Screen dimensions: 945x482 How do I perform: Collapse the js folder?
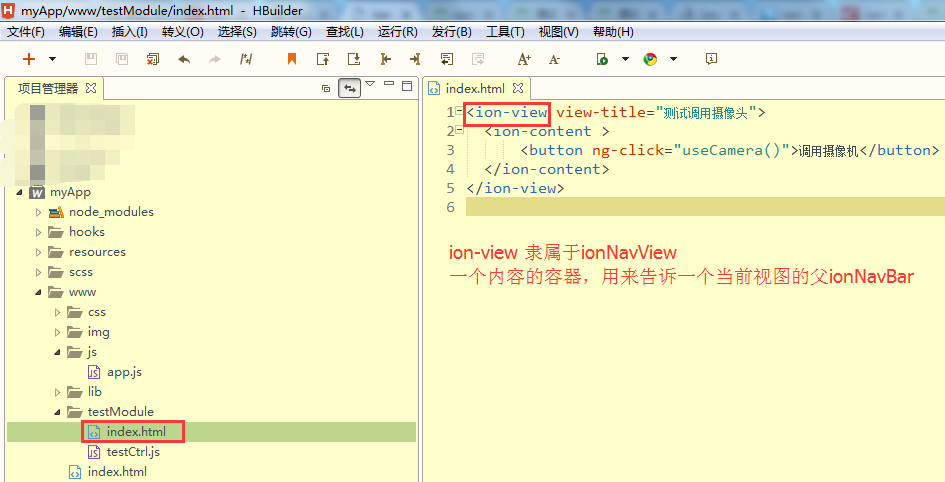(57, 352)
